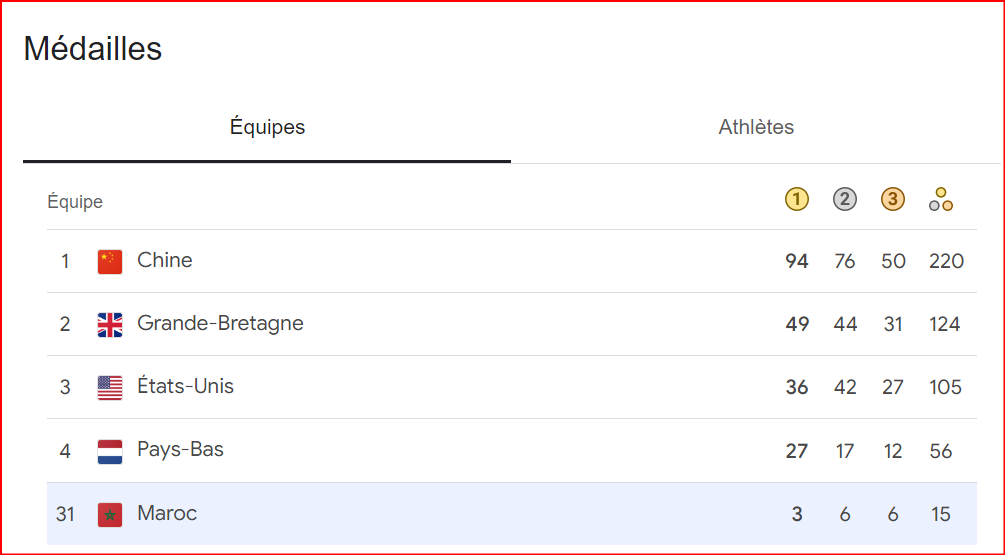Click the China flag icon

110,261
